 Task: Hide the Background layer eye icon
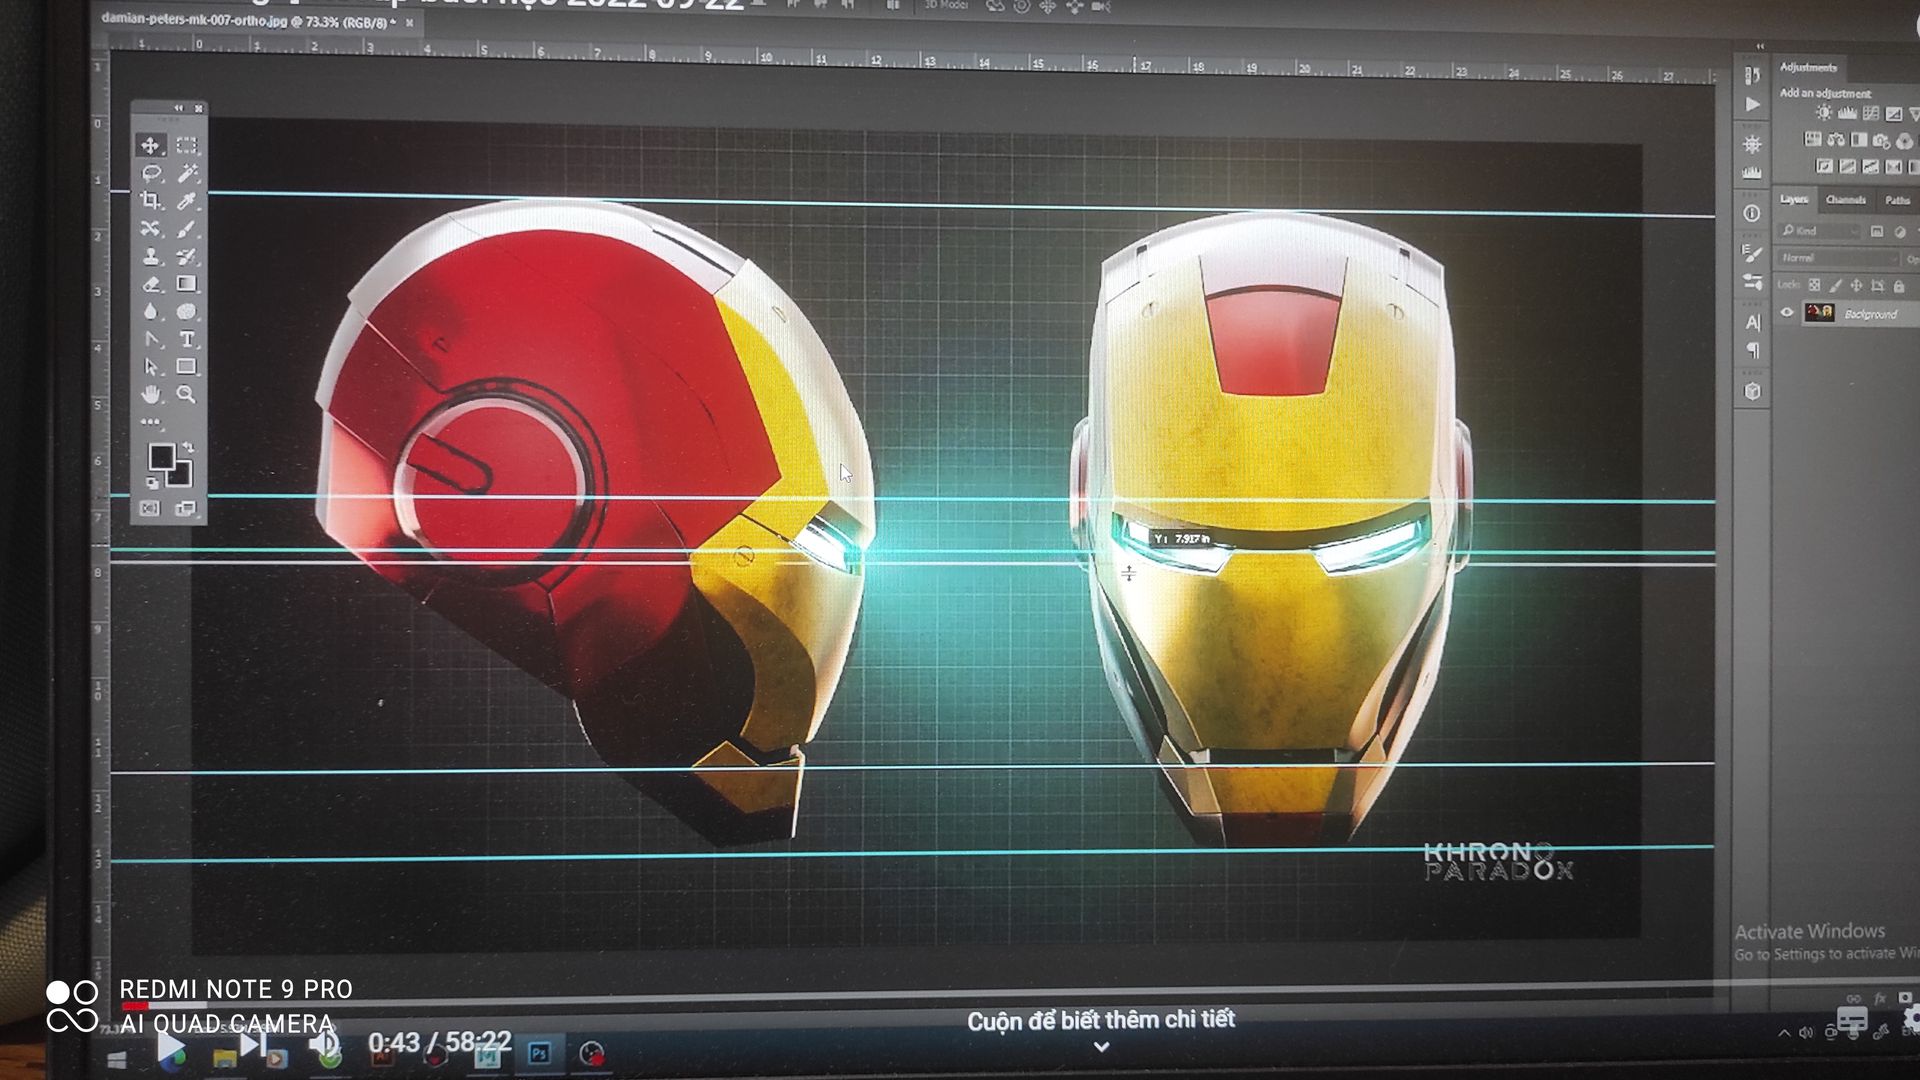1787,313
